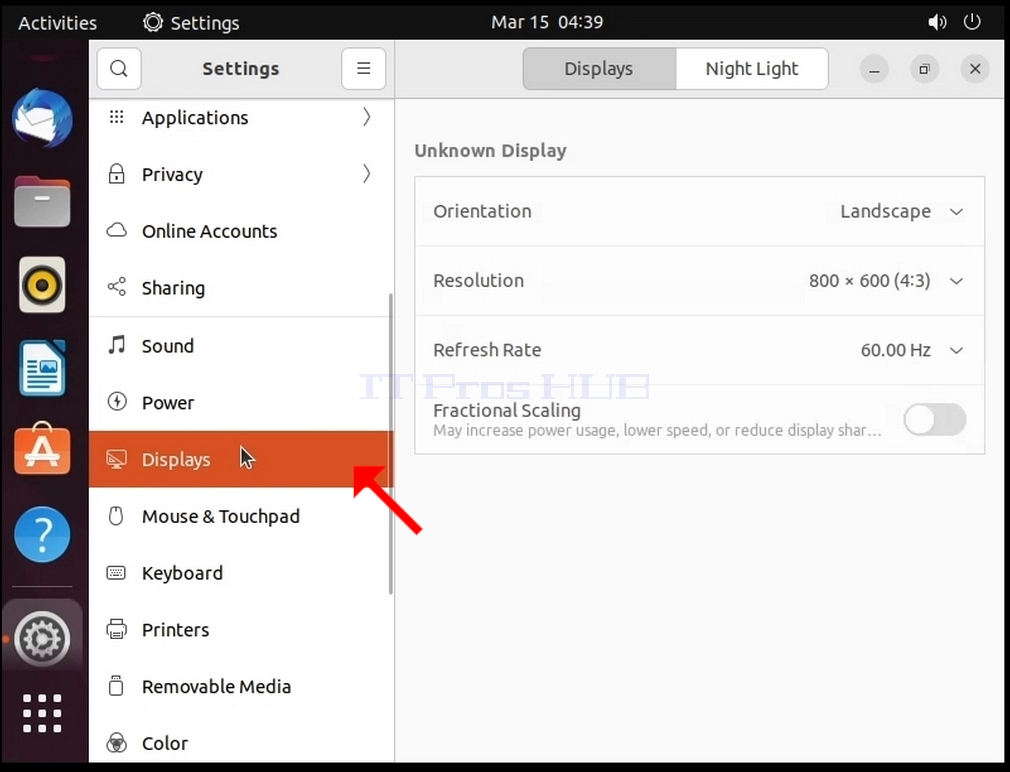Close the Settings window
The image size is (1010, 772).
point(975,69)
